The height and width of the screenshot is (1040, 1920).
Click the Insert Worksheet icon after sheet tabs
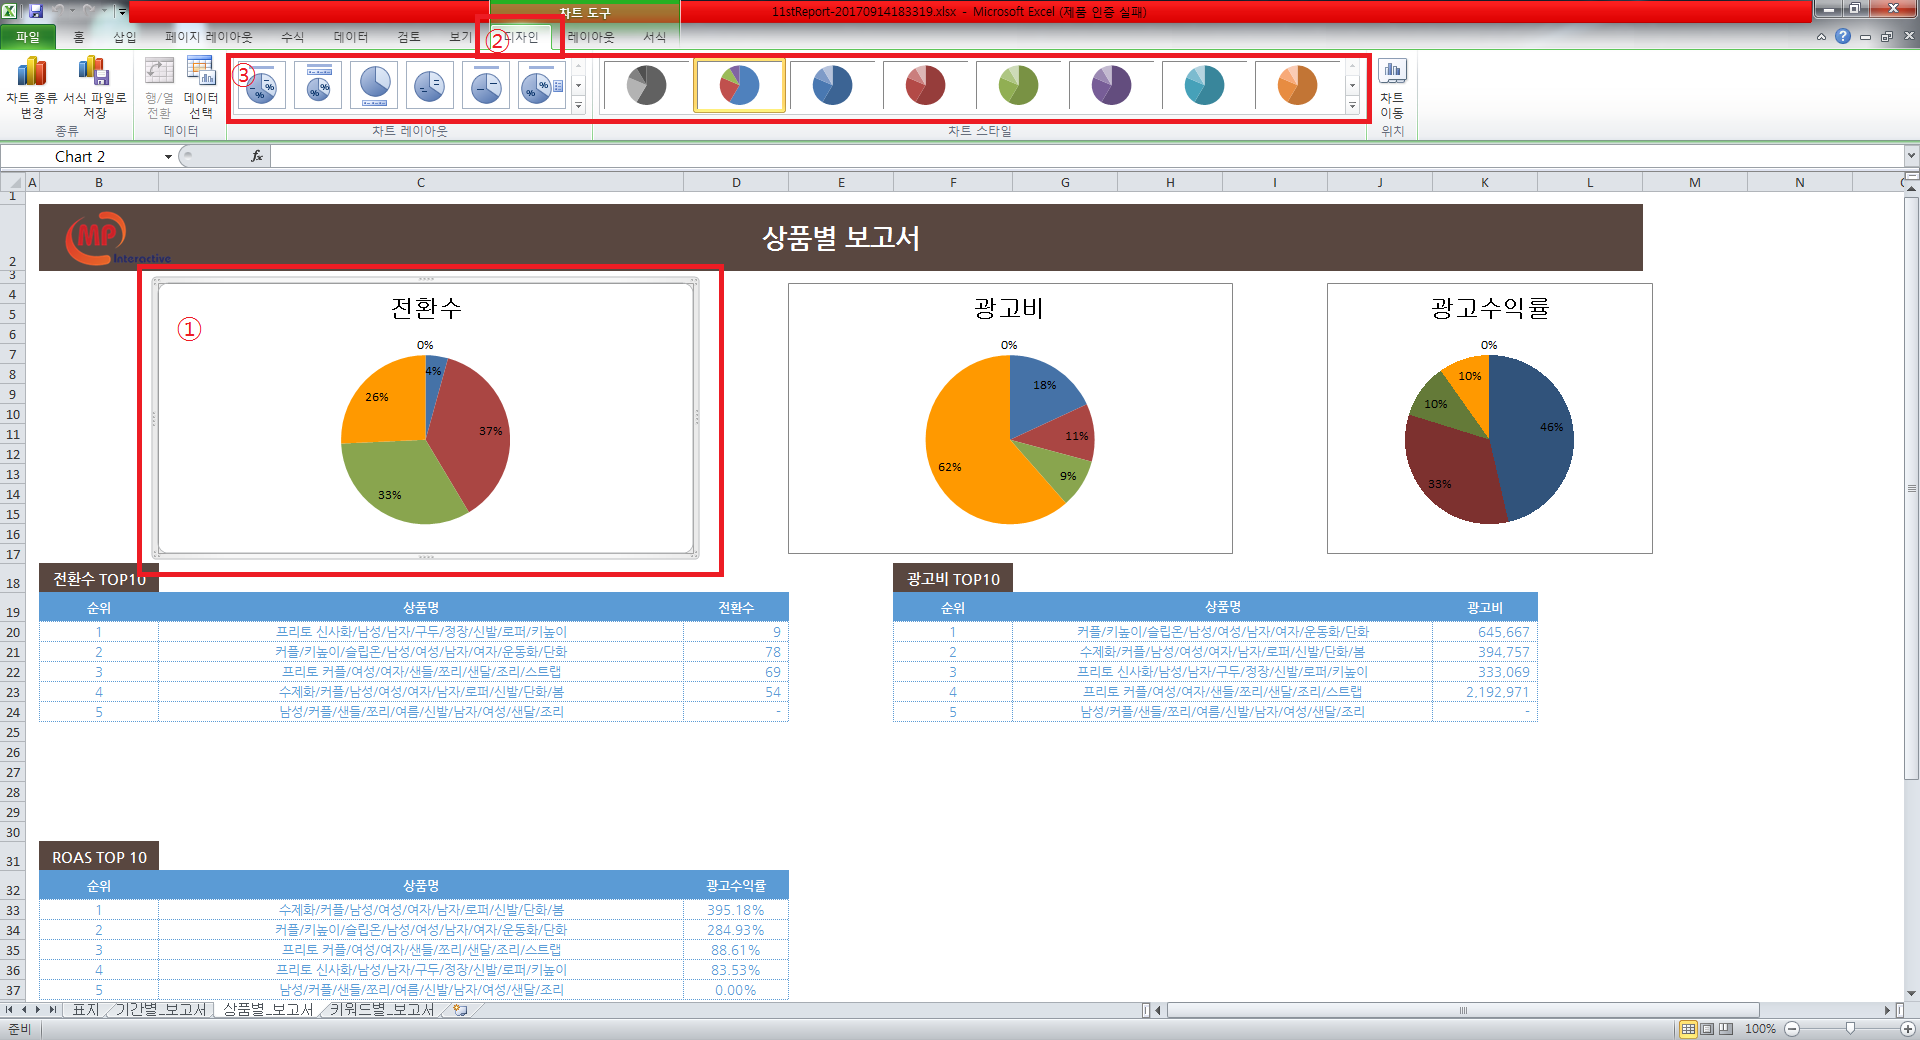pos(460,1010)
